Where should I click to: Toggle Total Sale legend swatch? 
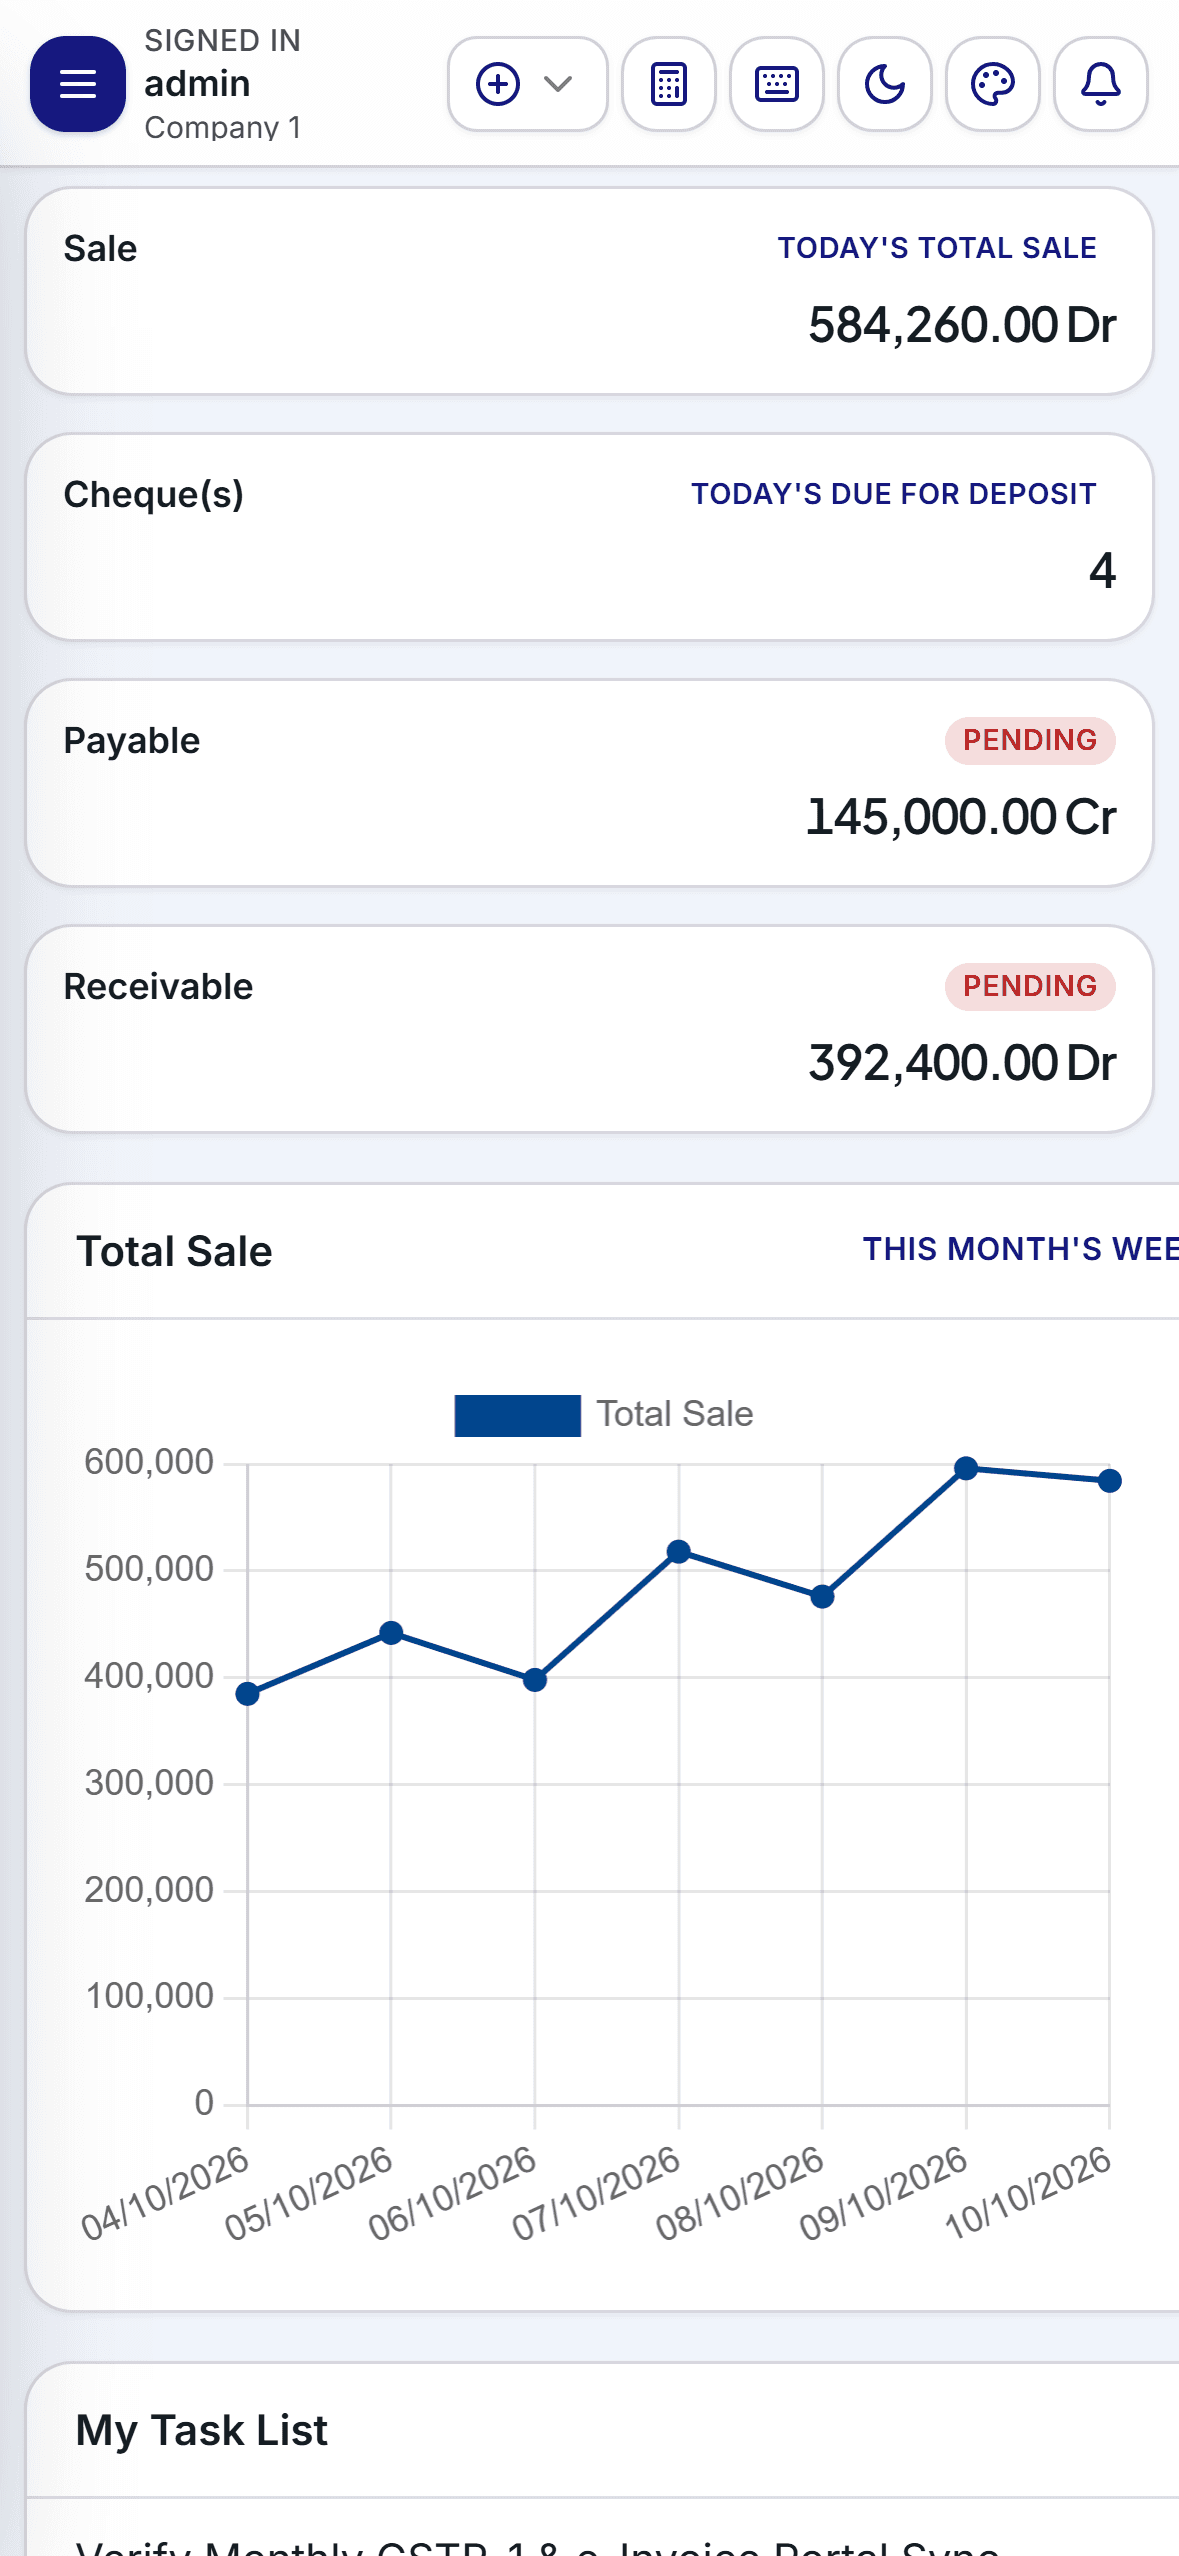tap(517, 1415)
